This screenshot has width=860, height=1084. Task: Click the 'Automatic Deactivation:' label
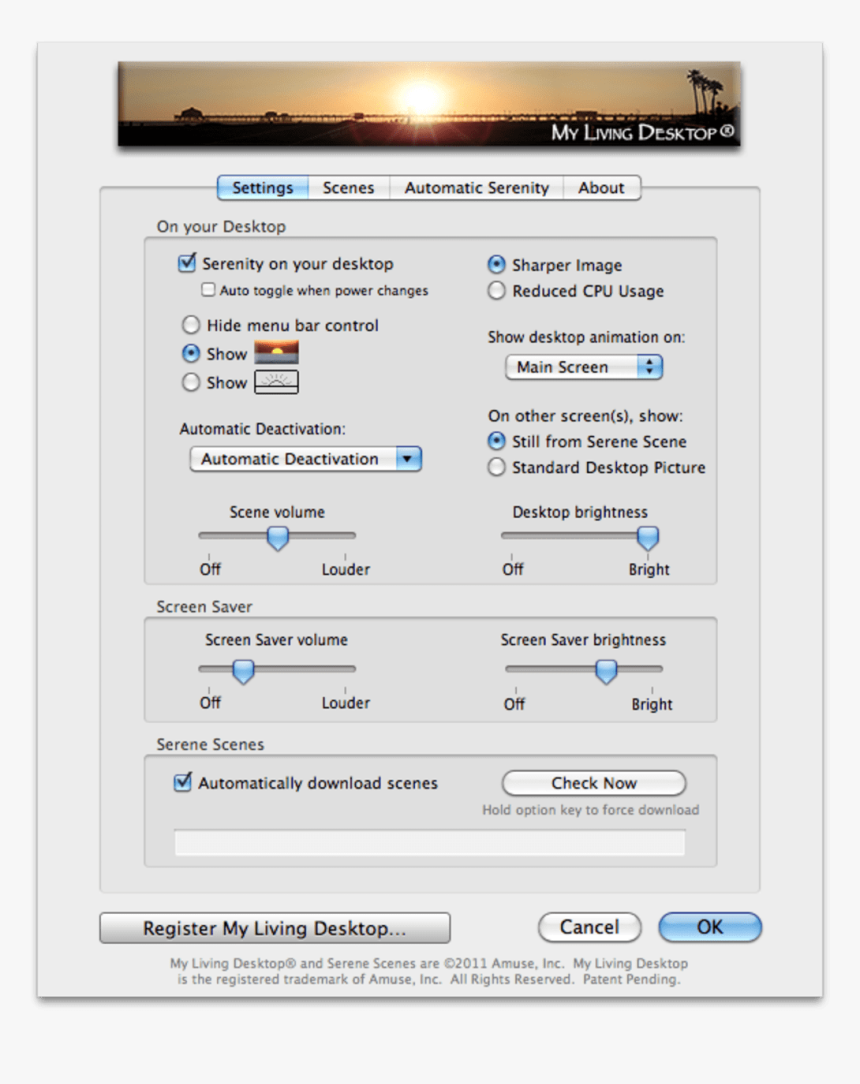[263, 429]
